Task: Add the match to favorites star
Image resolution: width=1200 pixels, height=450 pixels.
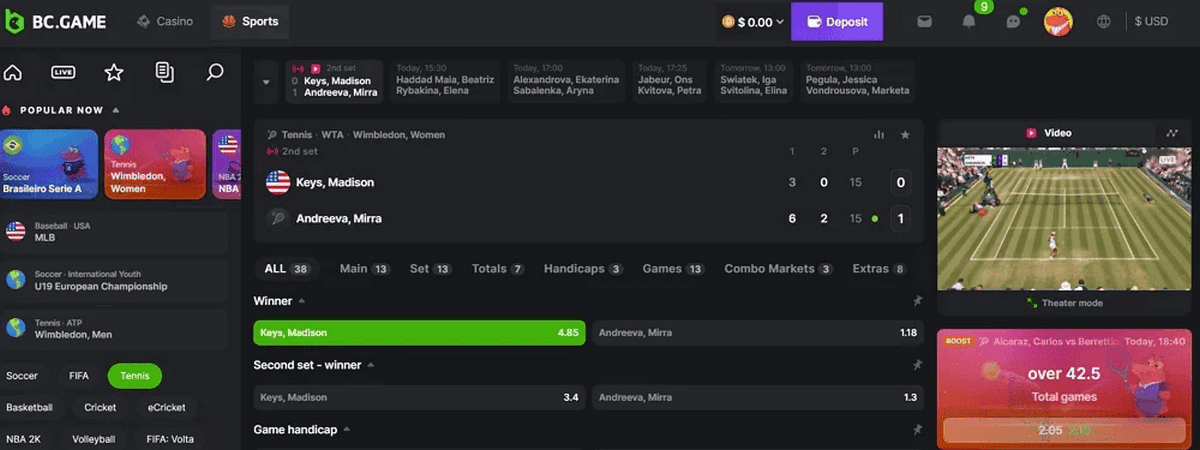Action: 905,135
